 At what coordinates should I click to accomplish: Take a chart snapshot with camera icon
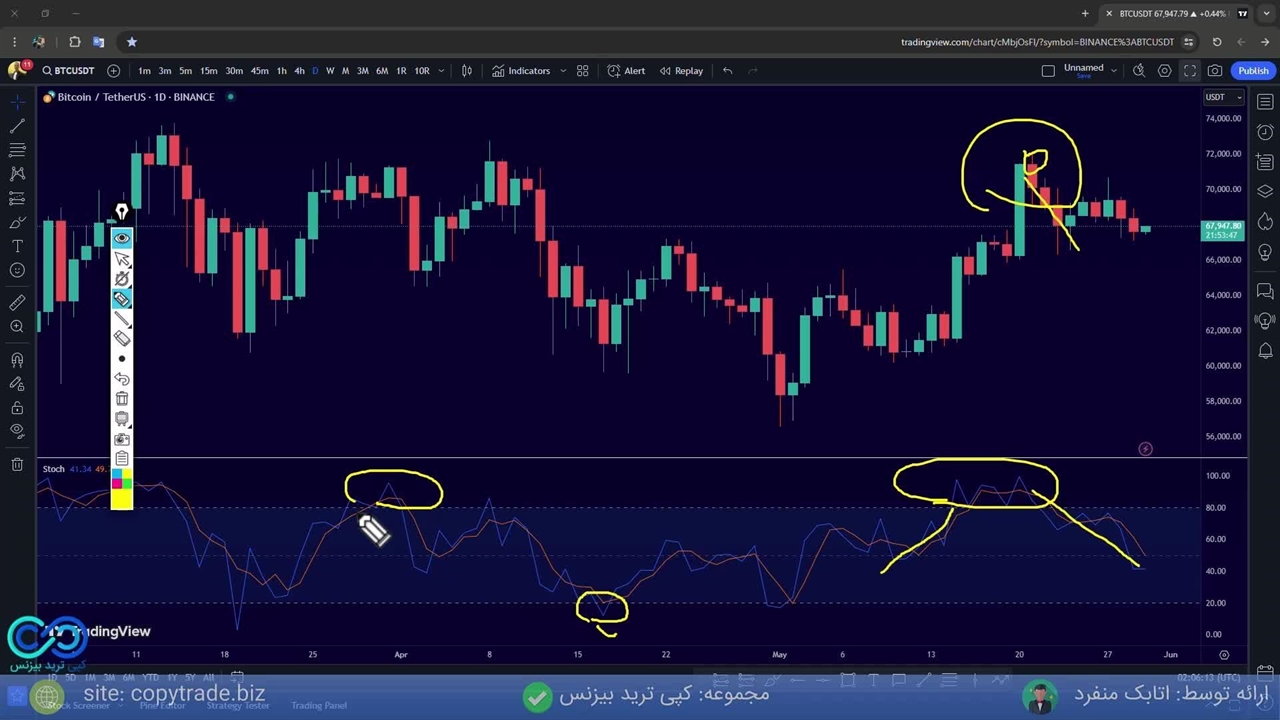click(1214, 71)
